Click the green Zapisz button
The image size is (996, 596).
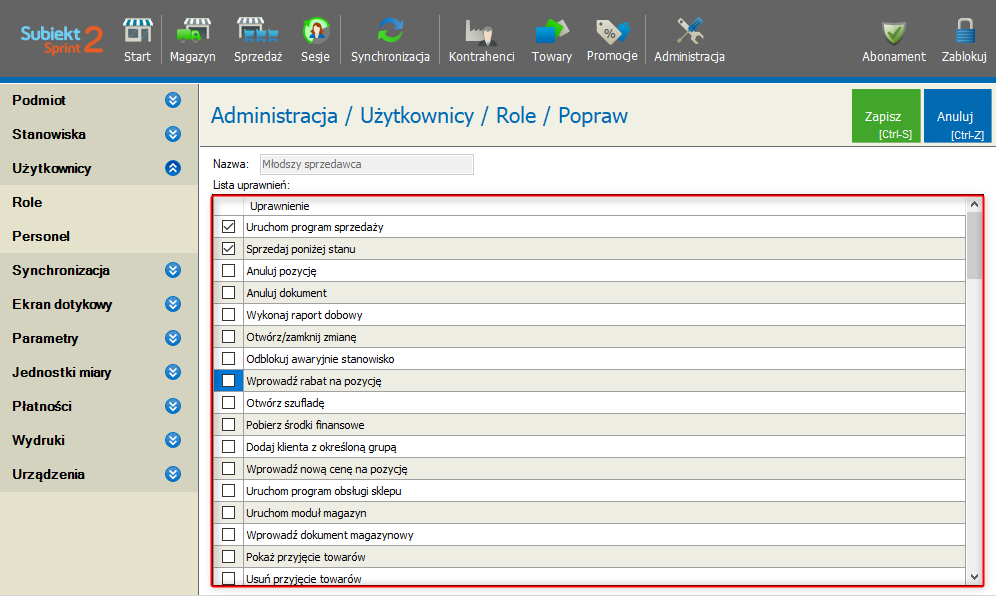pyautogui.click(x=886, y=117)
